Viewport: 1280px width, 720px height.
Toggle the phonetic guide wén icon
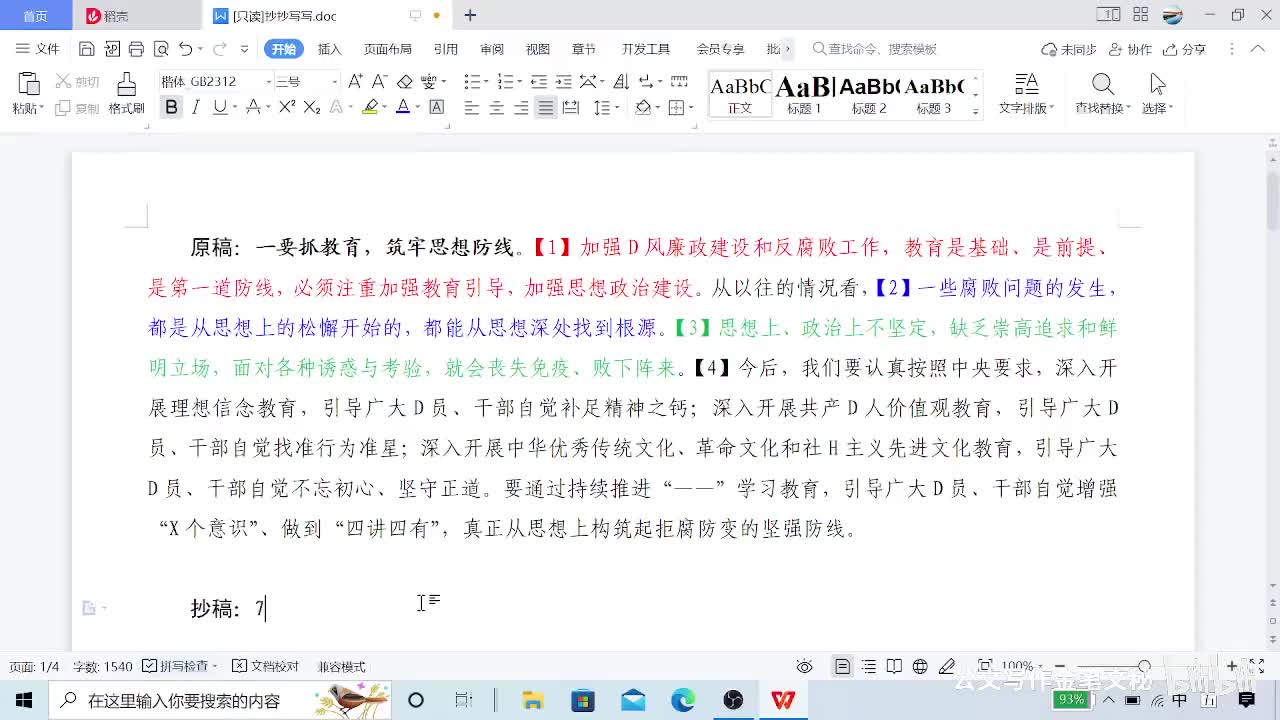(429, 82)
